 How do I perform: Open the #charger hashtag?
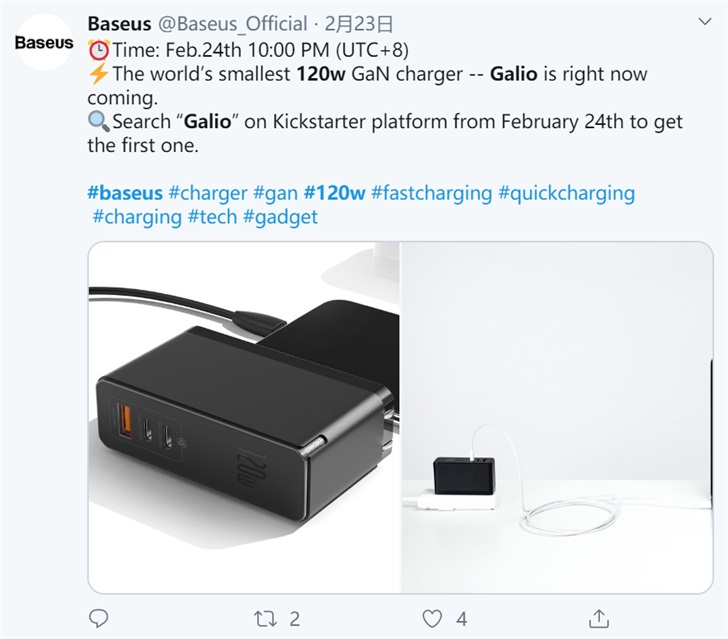click(x=207, y=192)
